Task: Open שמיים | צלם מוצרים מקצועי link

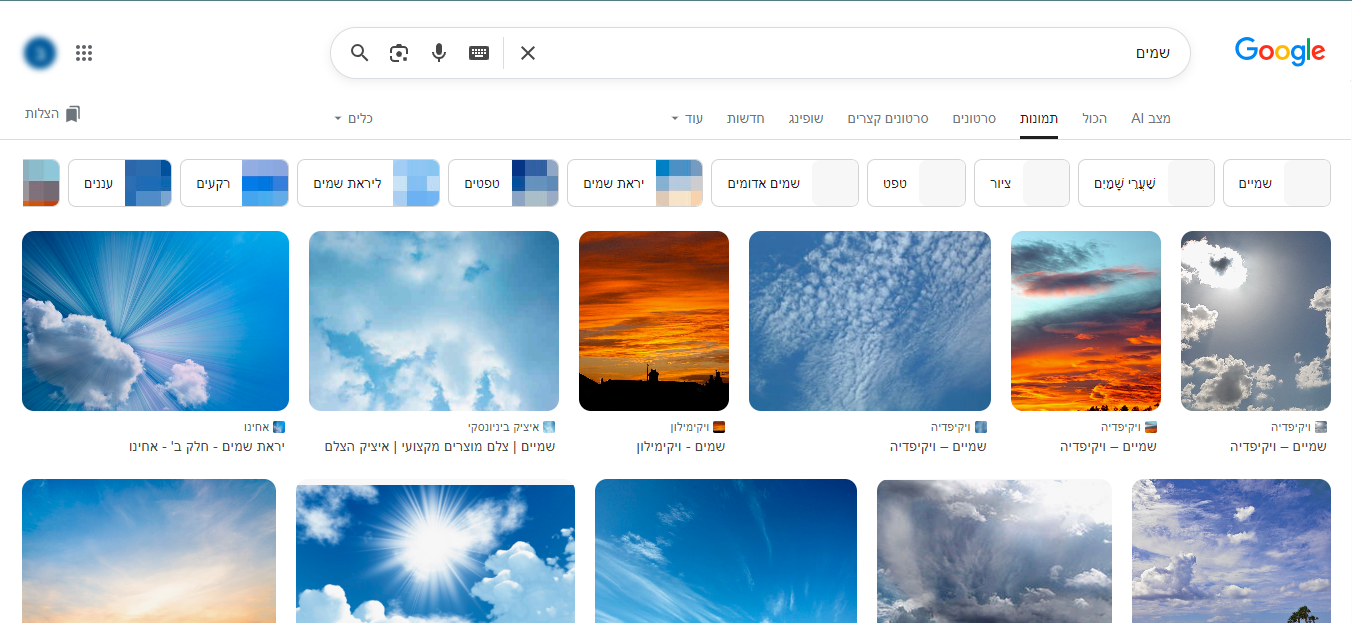Action: pyautogui.click(x=440, y=447)
